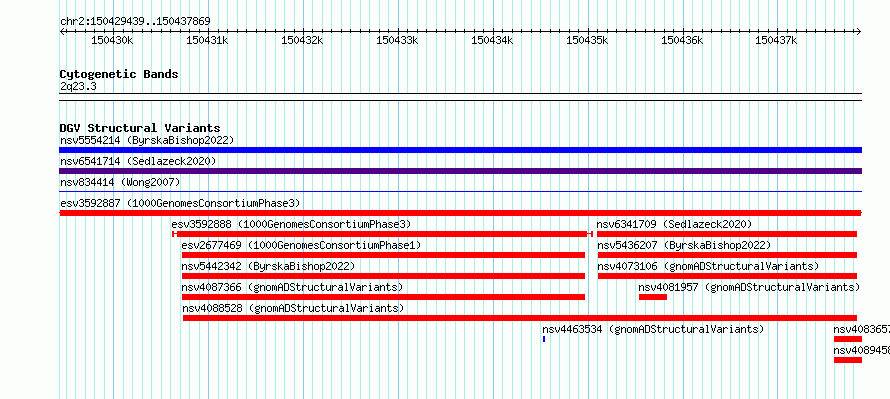
Task: Click the nsv4081957 gnomADStructuralVariants label
Action: pos(750,287)
